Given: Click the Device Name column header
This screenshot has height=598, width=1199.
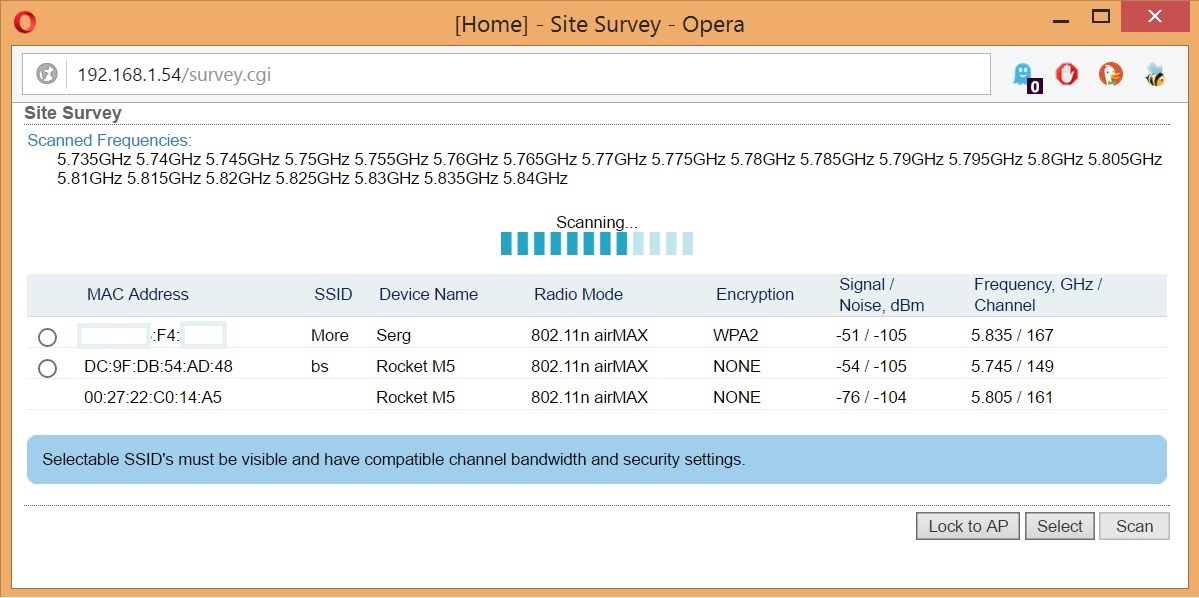Looking at the screenshot, I should pos(428,294).
